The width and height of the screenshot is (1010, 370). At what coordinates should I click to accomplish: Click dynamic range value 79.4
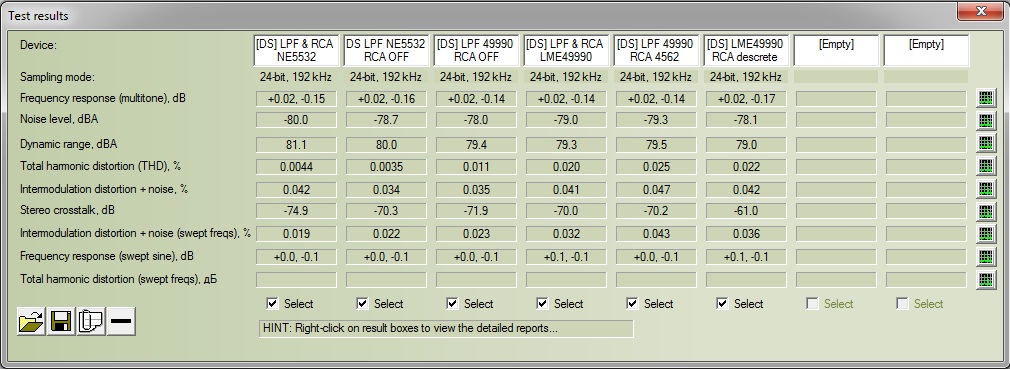pyautogui.click(x=476, y=144)
